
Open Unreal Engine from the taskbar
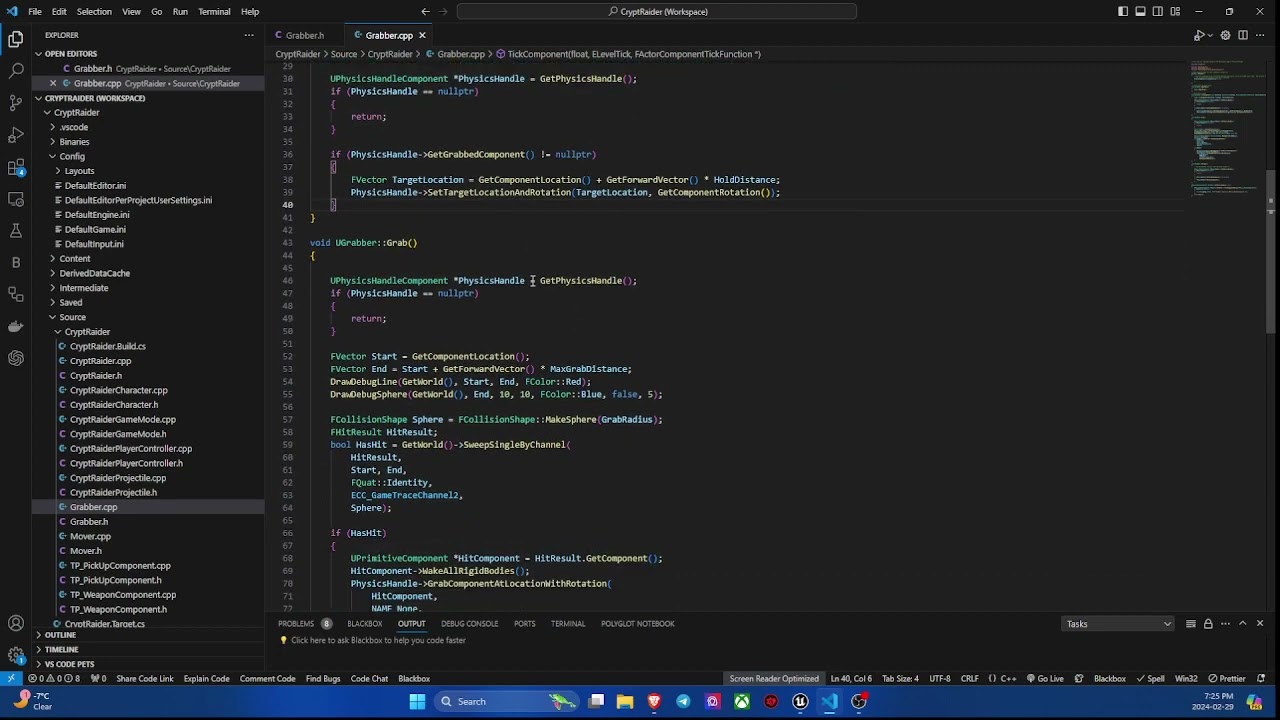pyautogui.click(x=800, y=702)
